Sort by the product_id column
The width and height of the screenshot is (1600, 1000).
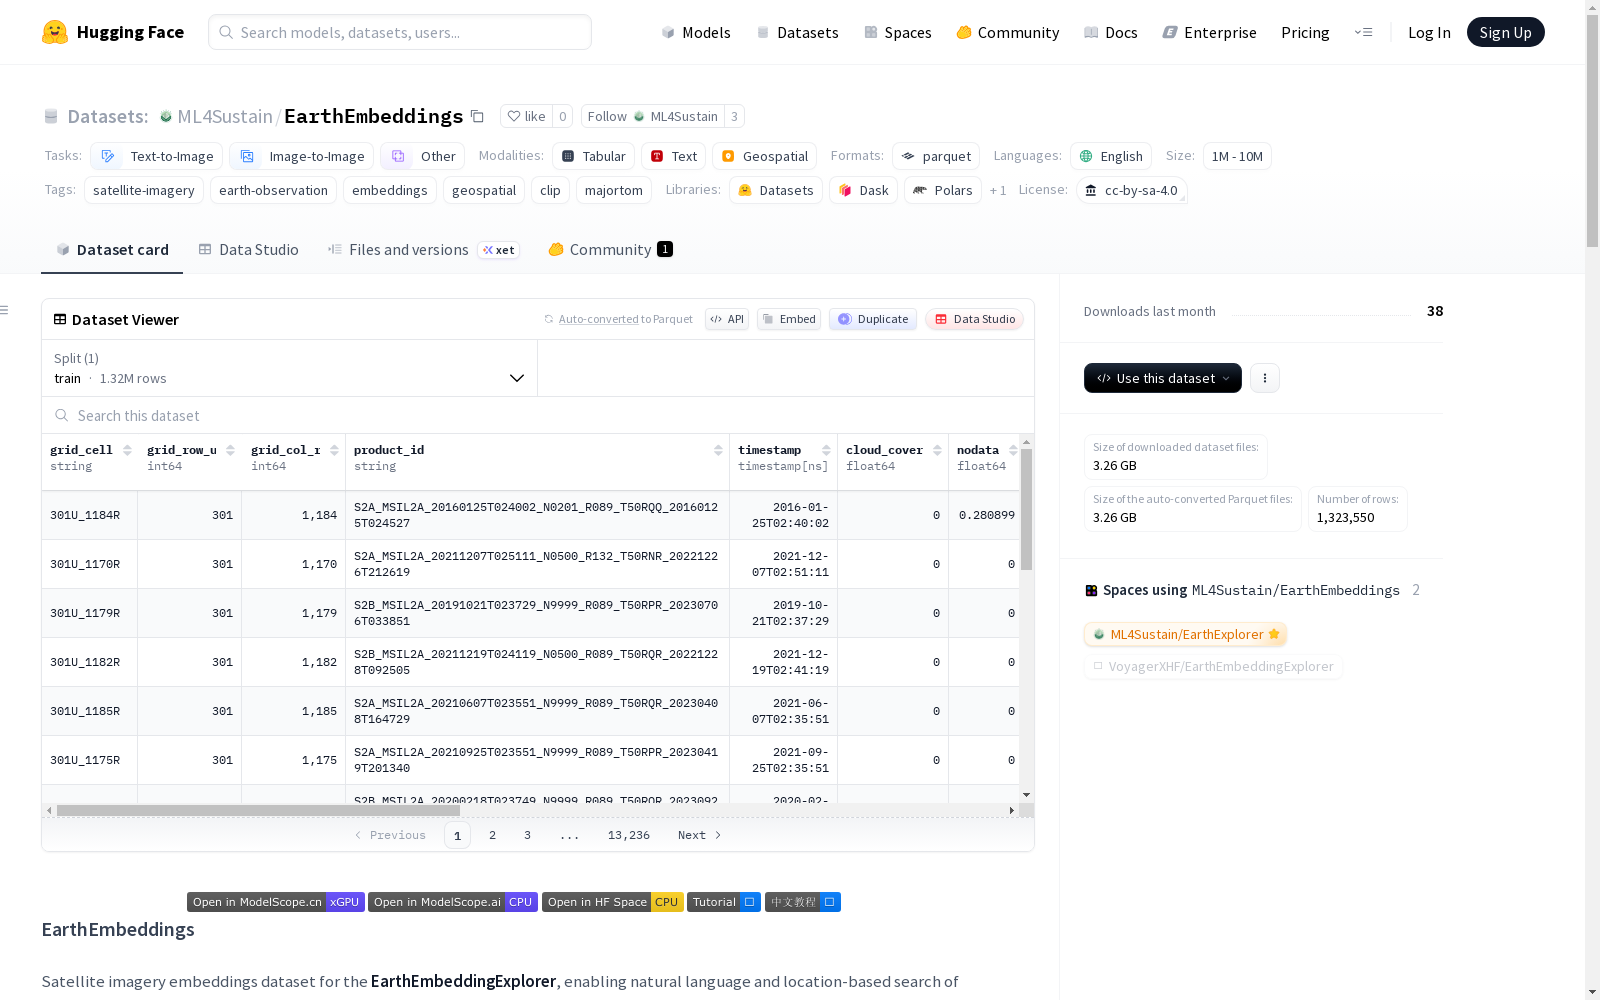click(718, 450)
